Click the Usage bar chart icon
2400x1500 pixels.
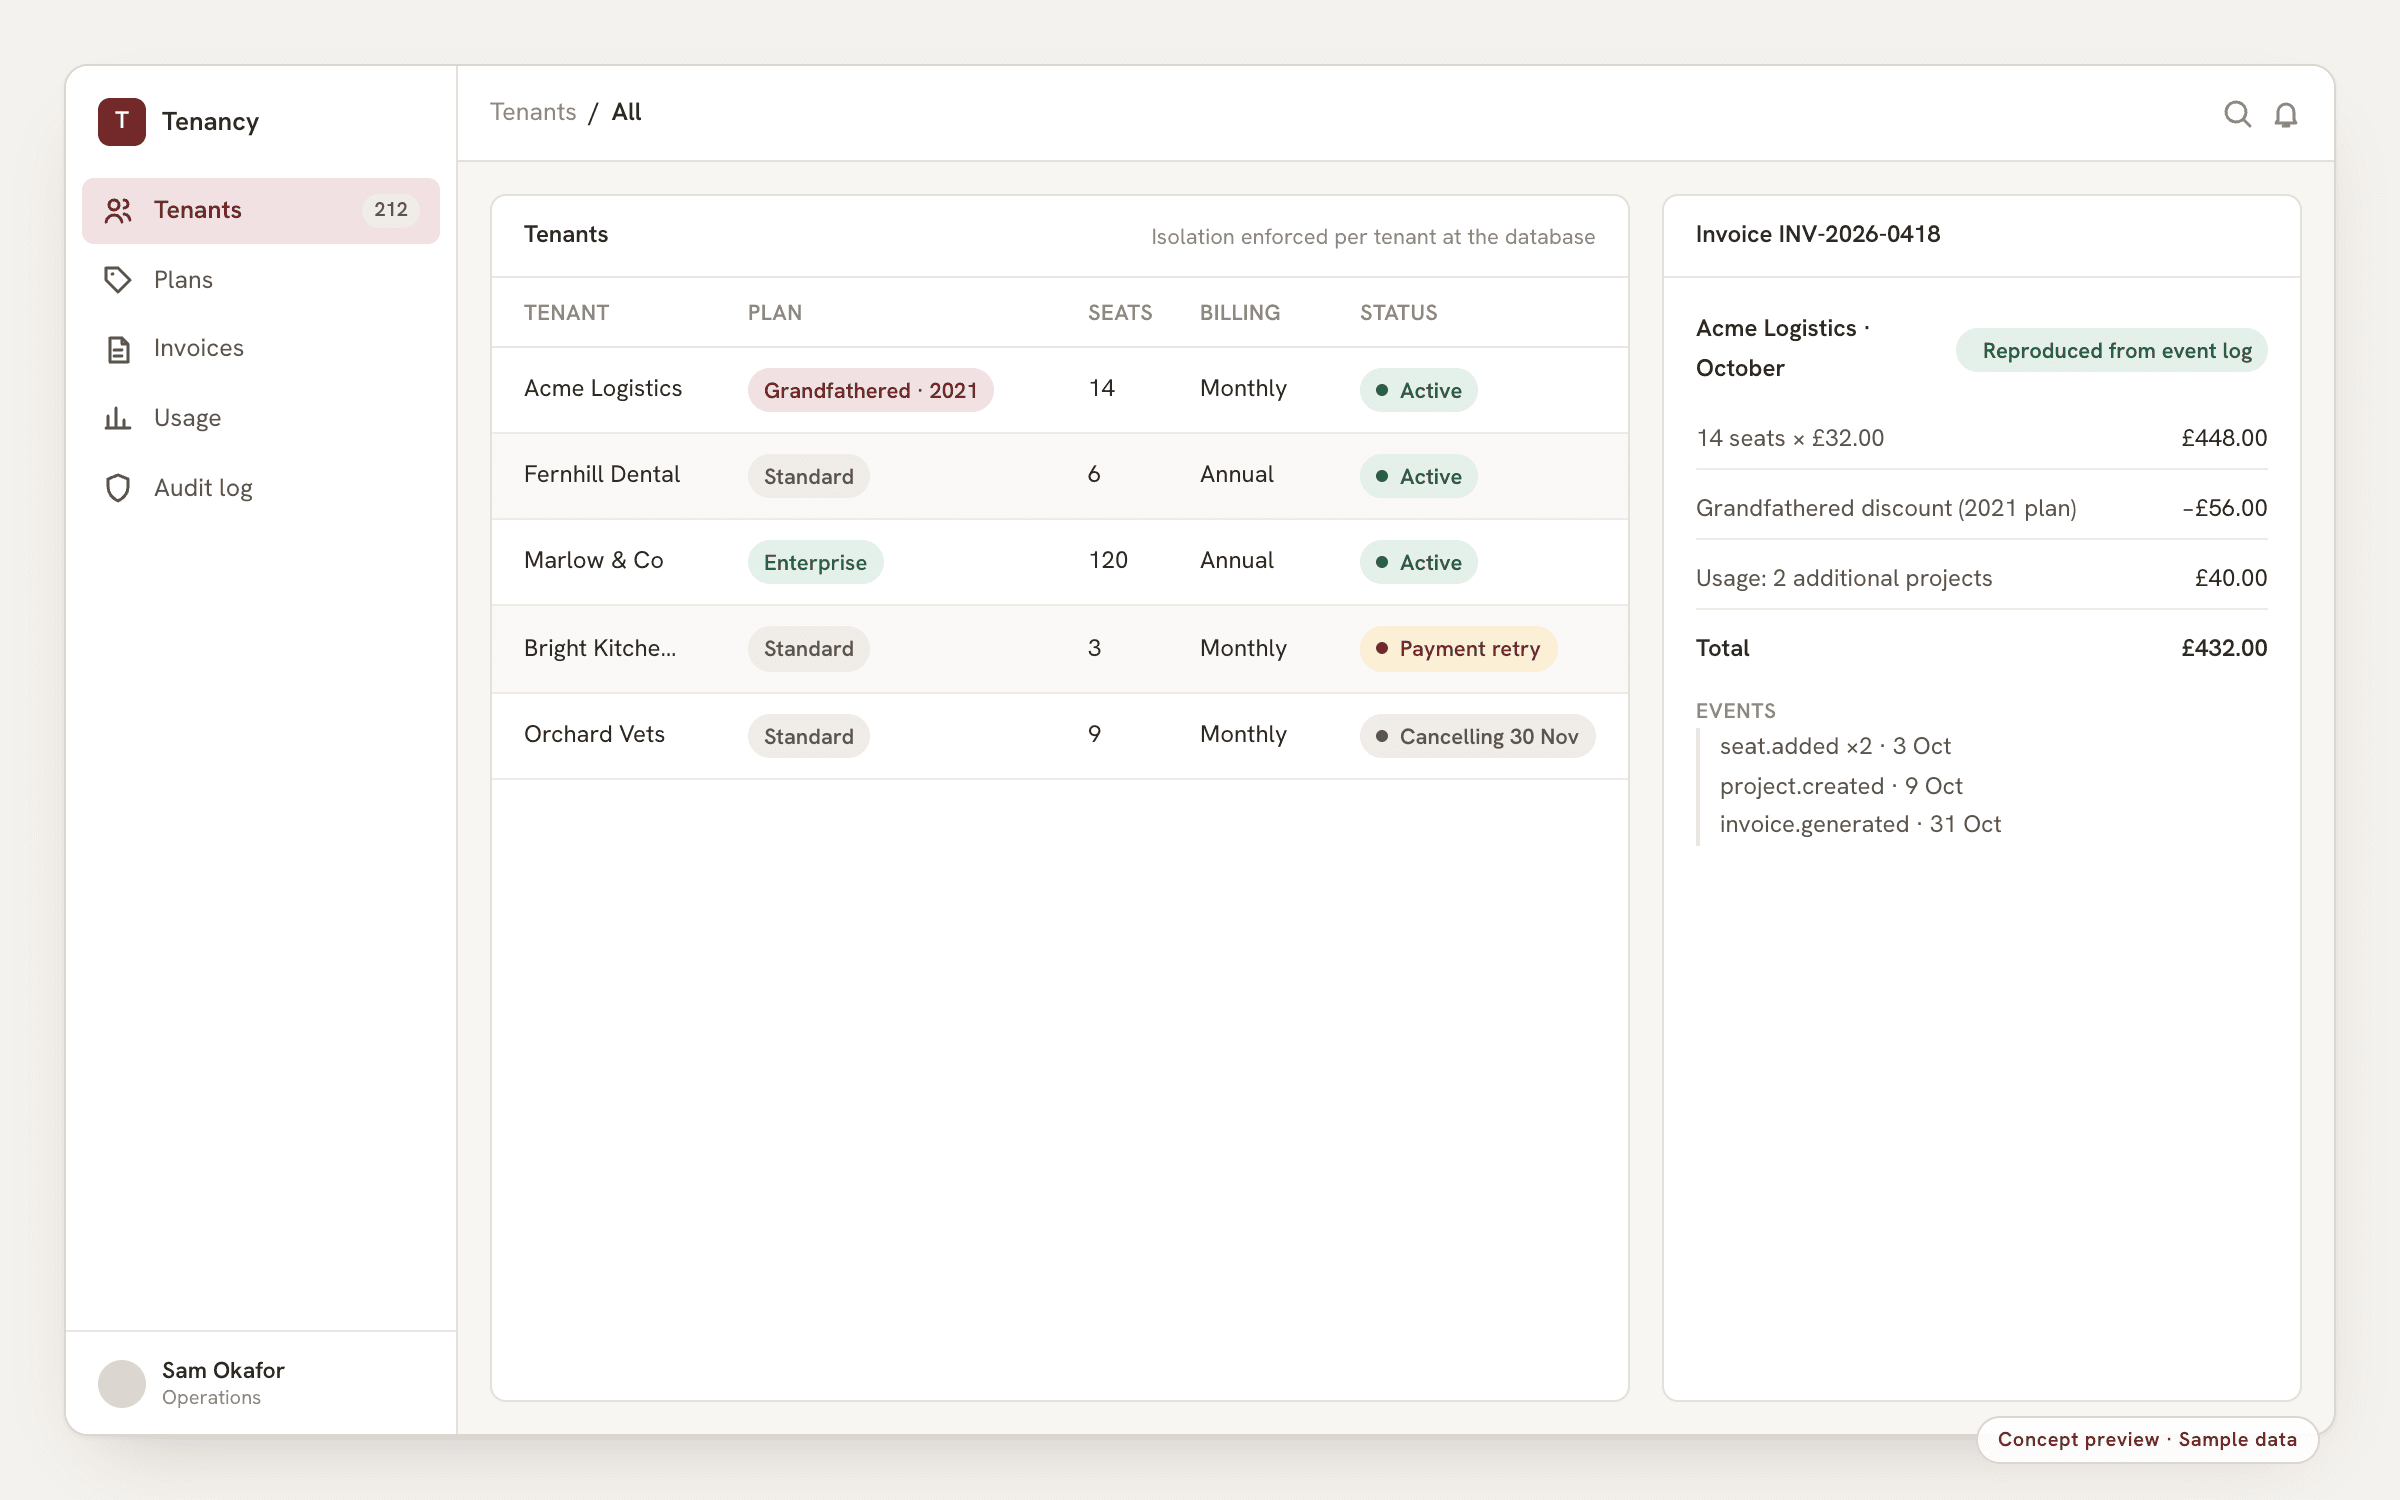[118, 418]
